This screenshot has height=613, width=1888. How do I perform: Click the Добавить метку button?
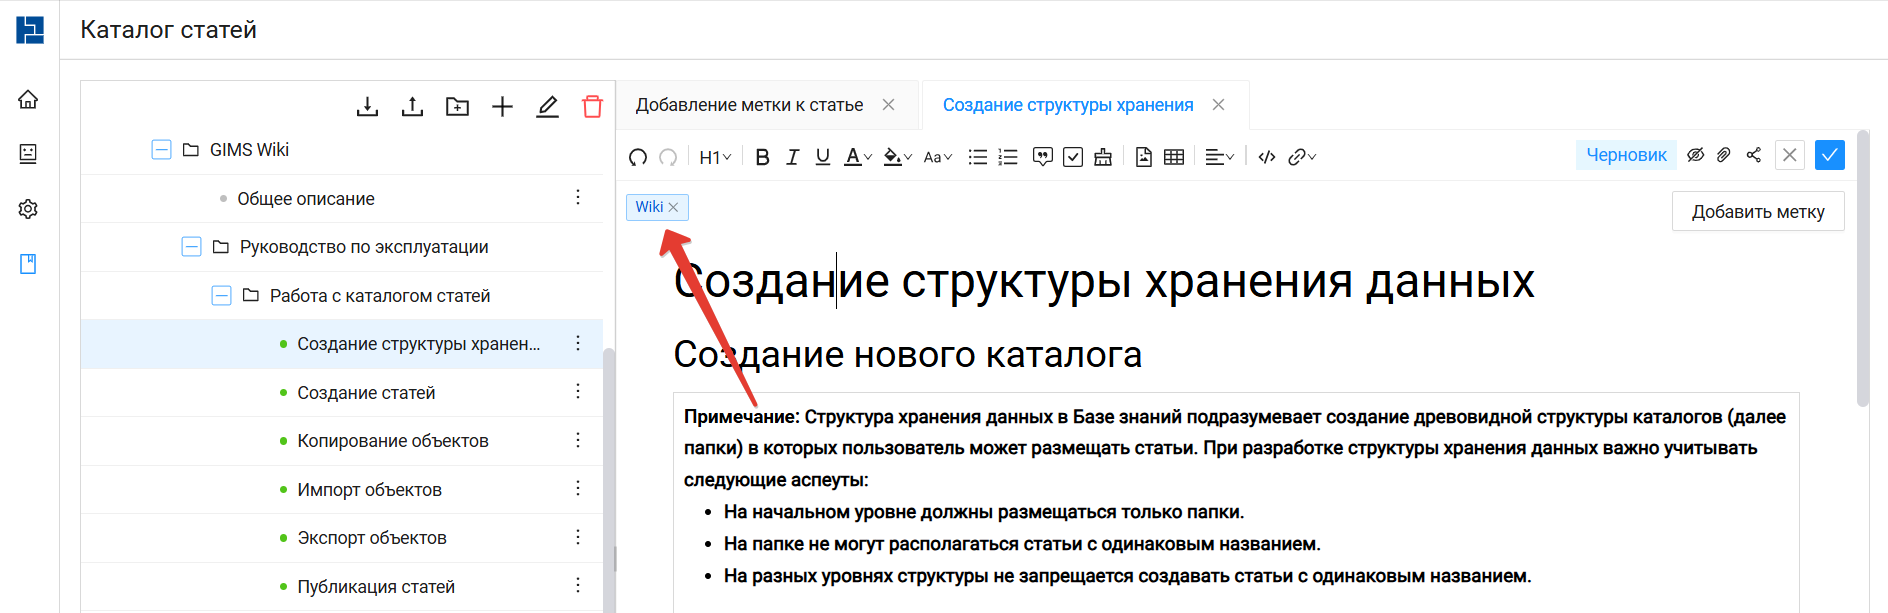pos(1757,212)
